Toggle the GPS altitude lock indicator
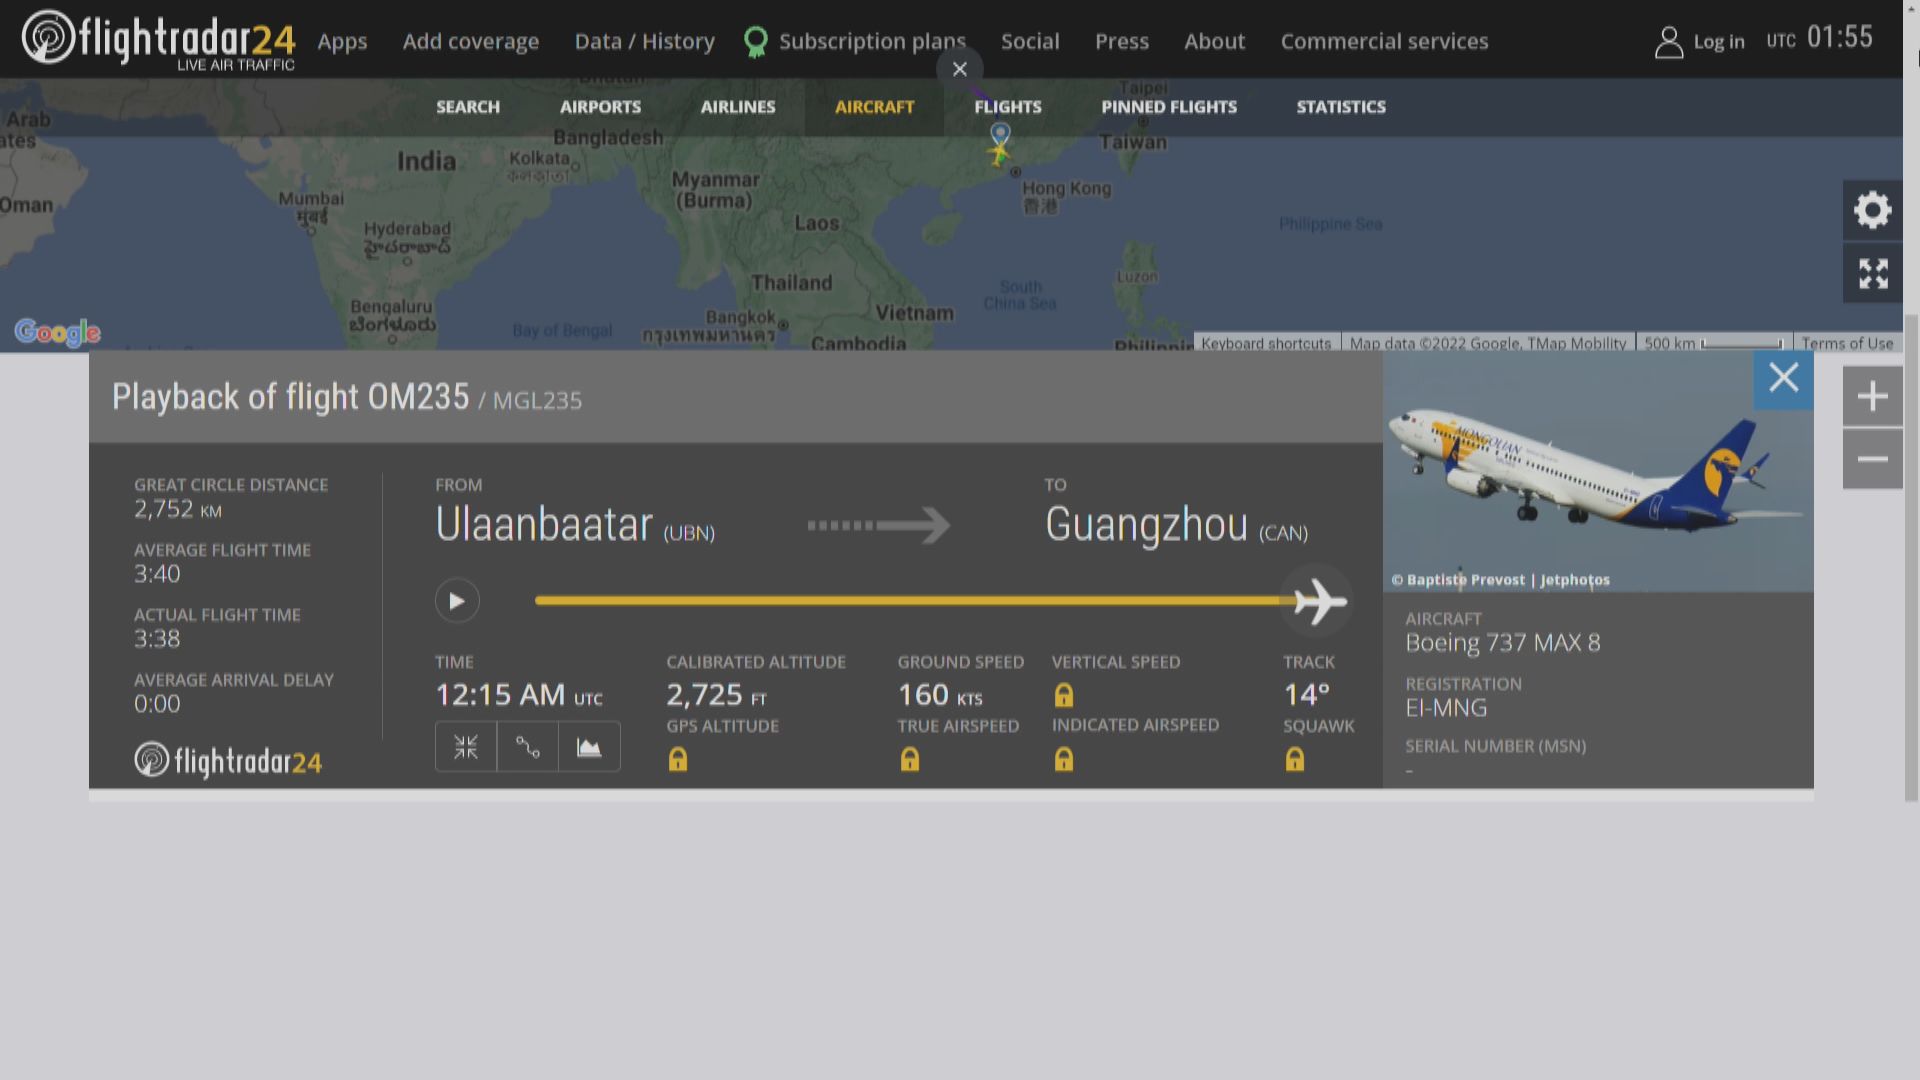 click(x=679, y=758)
